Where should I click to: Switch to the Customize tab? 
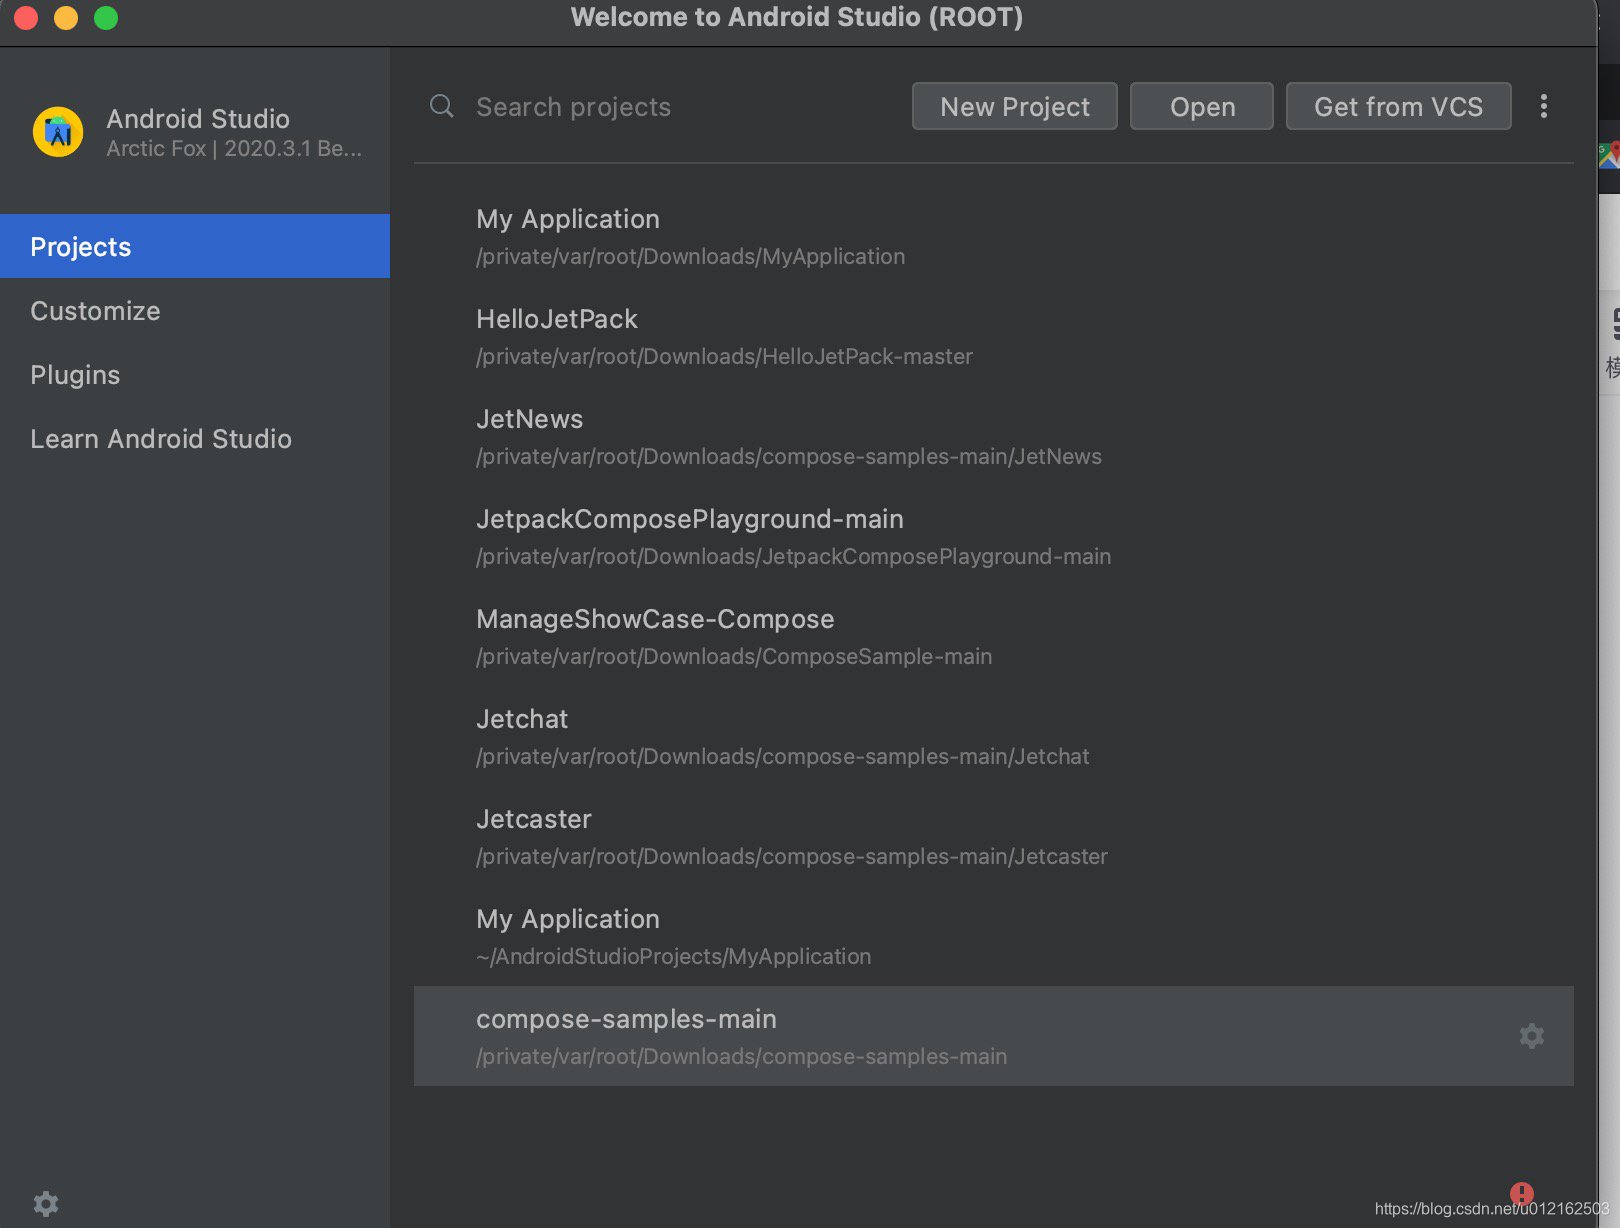point(195,310)
